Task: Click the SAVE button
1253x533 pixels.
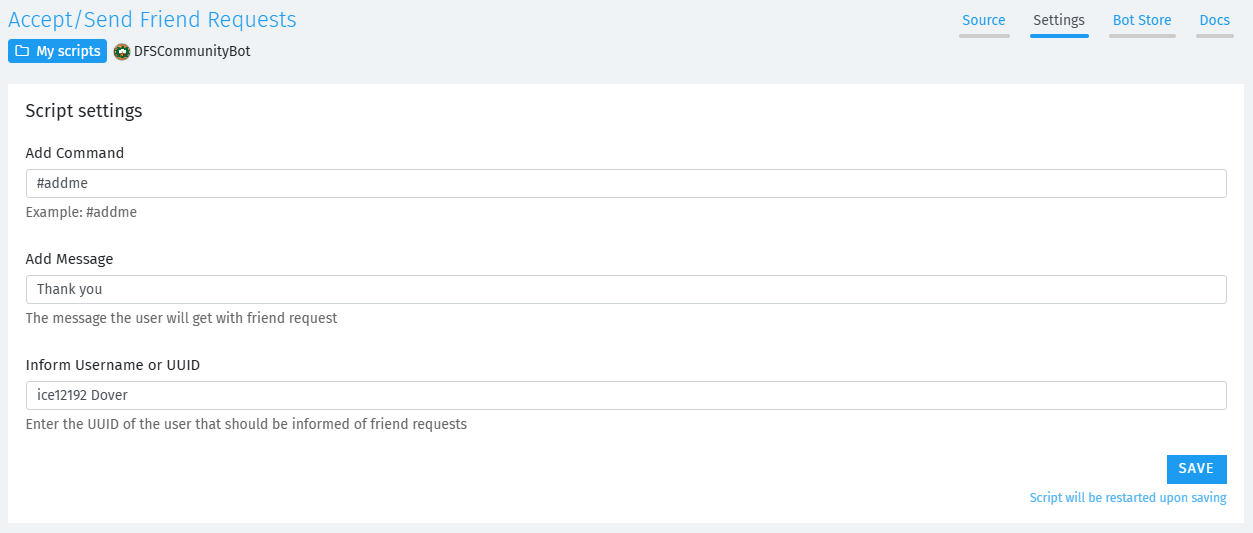Action: tap(1196, 469)
